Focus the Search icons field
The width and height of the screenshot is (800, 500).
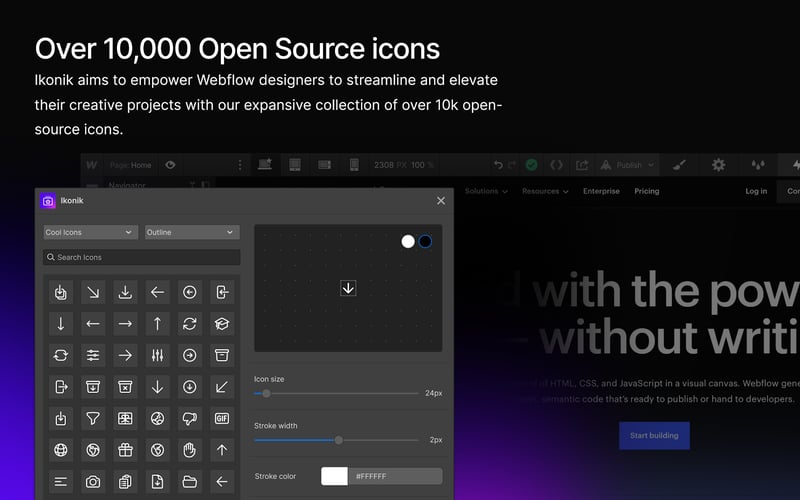pos(141,257)
